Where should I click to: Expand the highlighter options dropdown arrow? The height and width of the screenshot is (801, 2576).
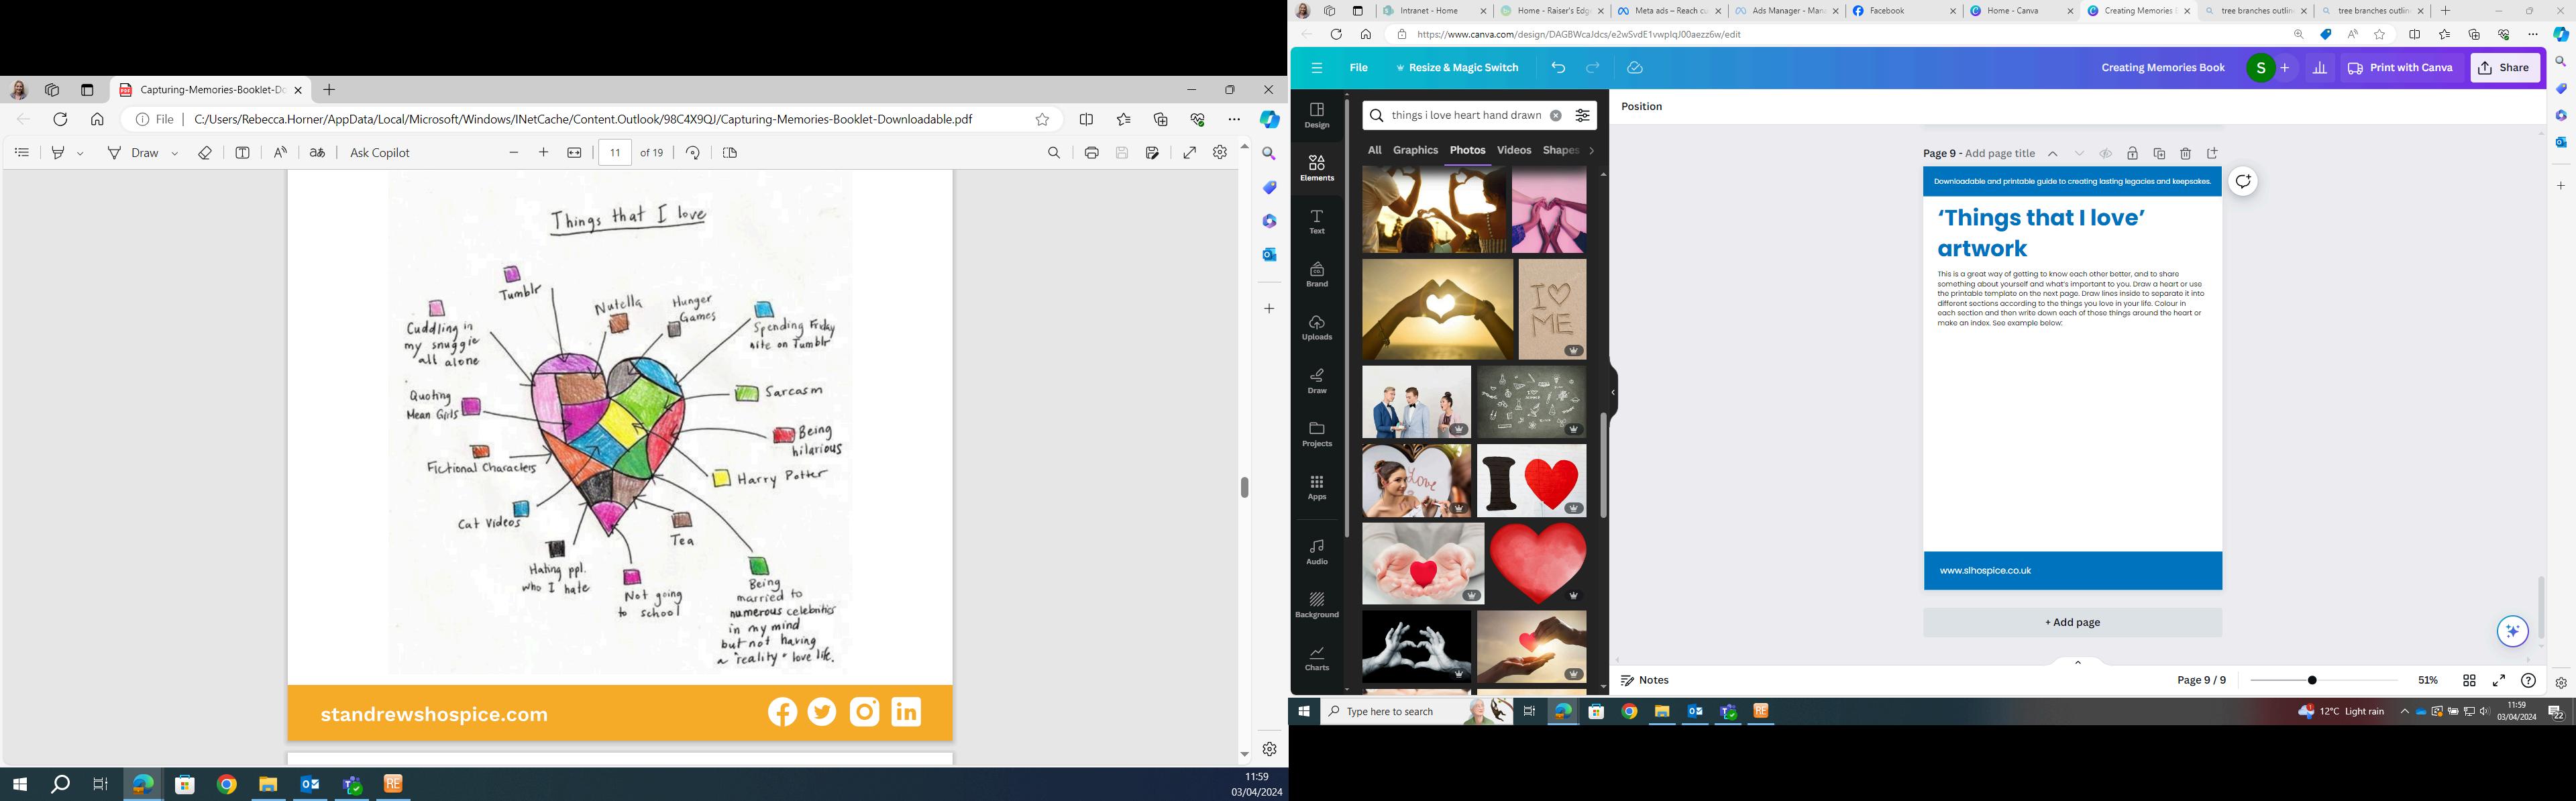tap(81, 154)
